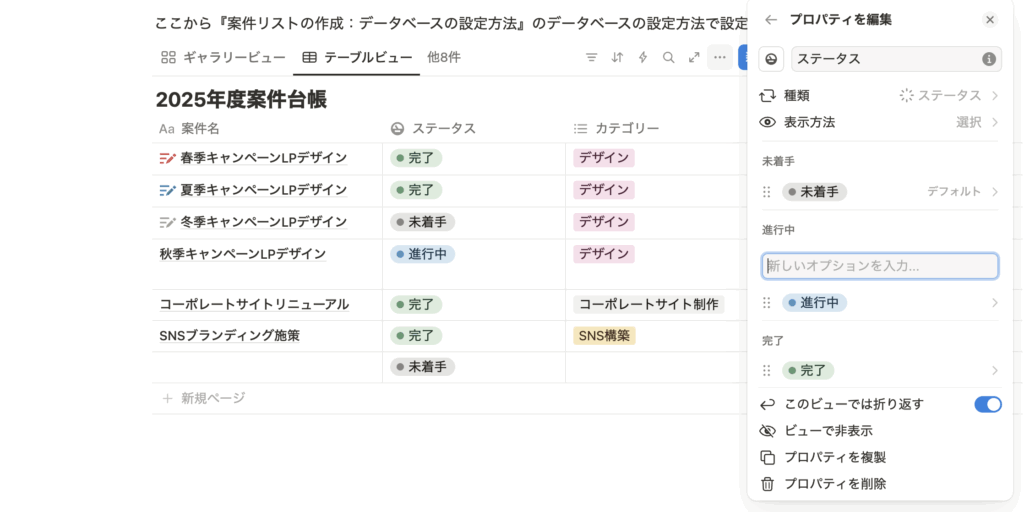Click the pink デザイン tag in the first row
Screen dimensions: 1024x512
click(x=604, y=158)
